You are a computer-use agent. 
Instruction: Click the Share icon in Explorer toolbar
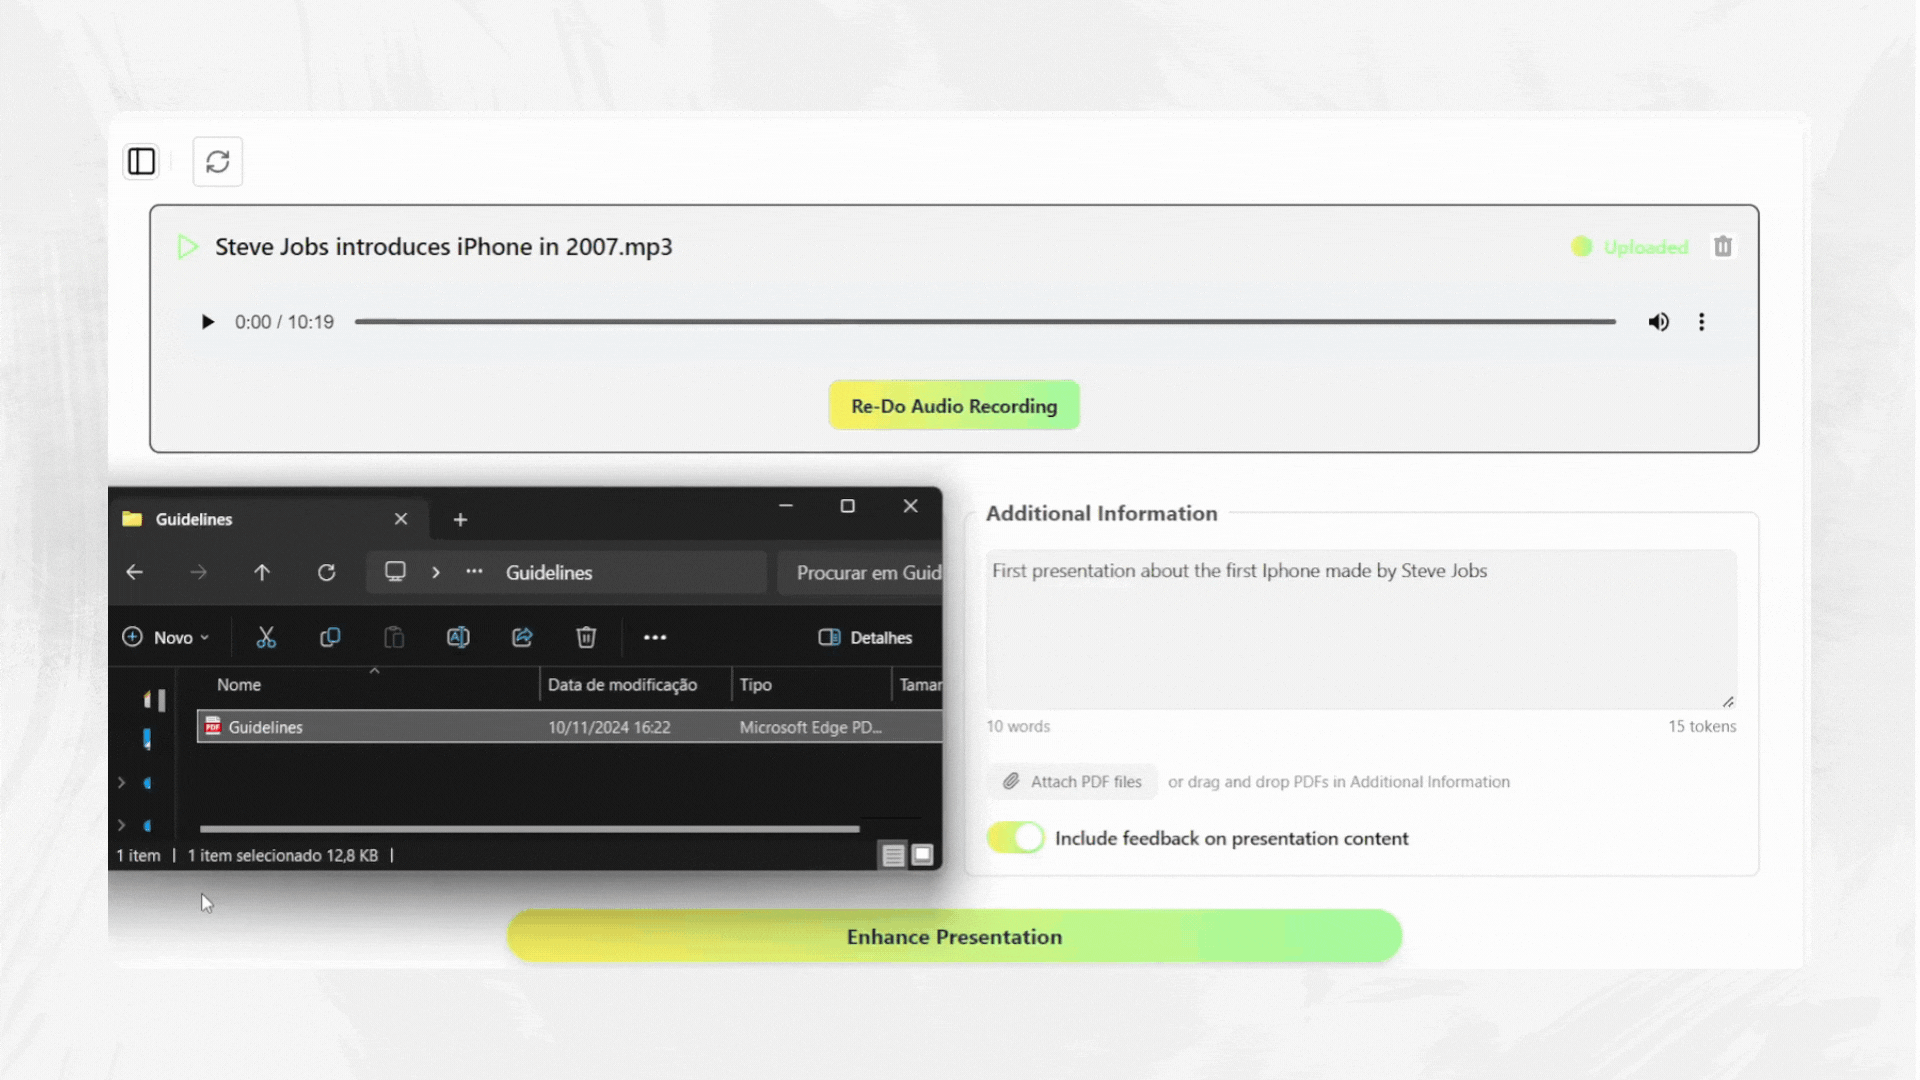tap(522, 637)
